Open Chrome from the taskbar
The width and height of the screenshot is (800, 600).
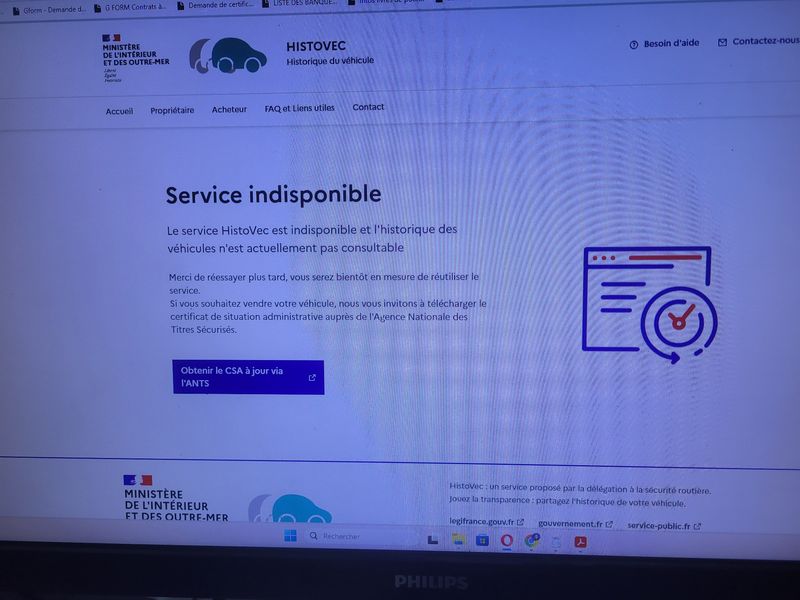(532, 540)
